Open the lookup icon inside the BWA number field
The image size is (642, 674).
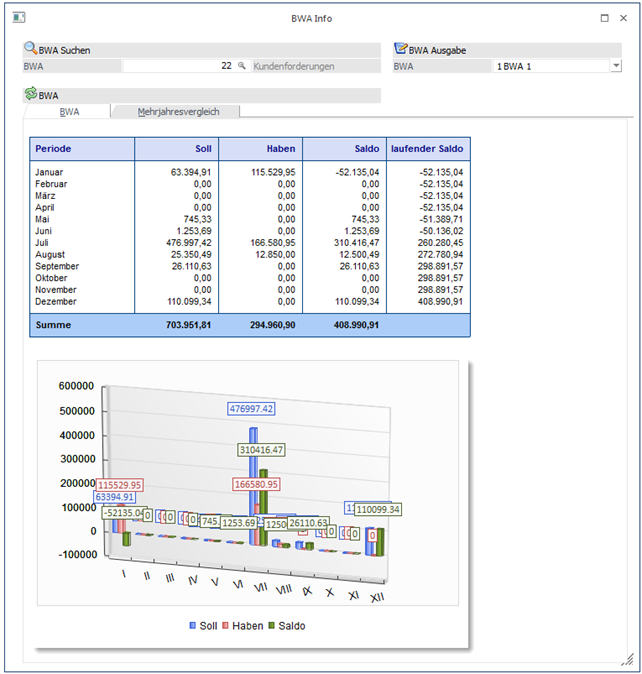[x=241, y=66]
